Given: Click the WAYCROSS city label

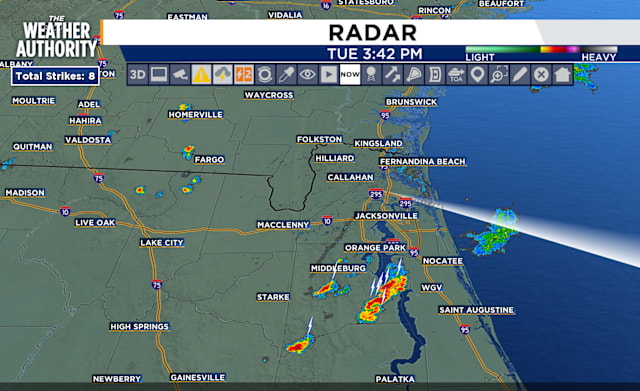Looking at the screenshot, I should pos(269,95).
